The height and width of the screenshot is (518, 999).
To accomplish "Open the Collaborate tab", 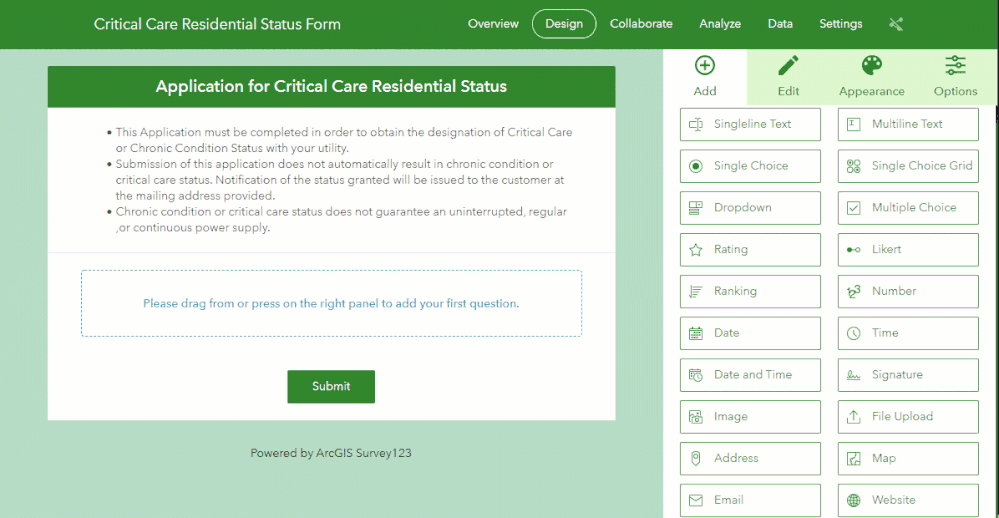I will coord(641,24).
